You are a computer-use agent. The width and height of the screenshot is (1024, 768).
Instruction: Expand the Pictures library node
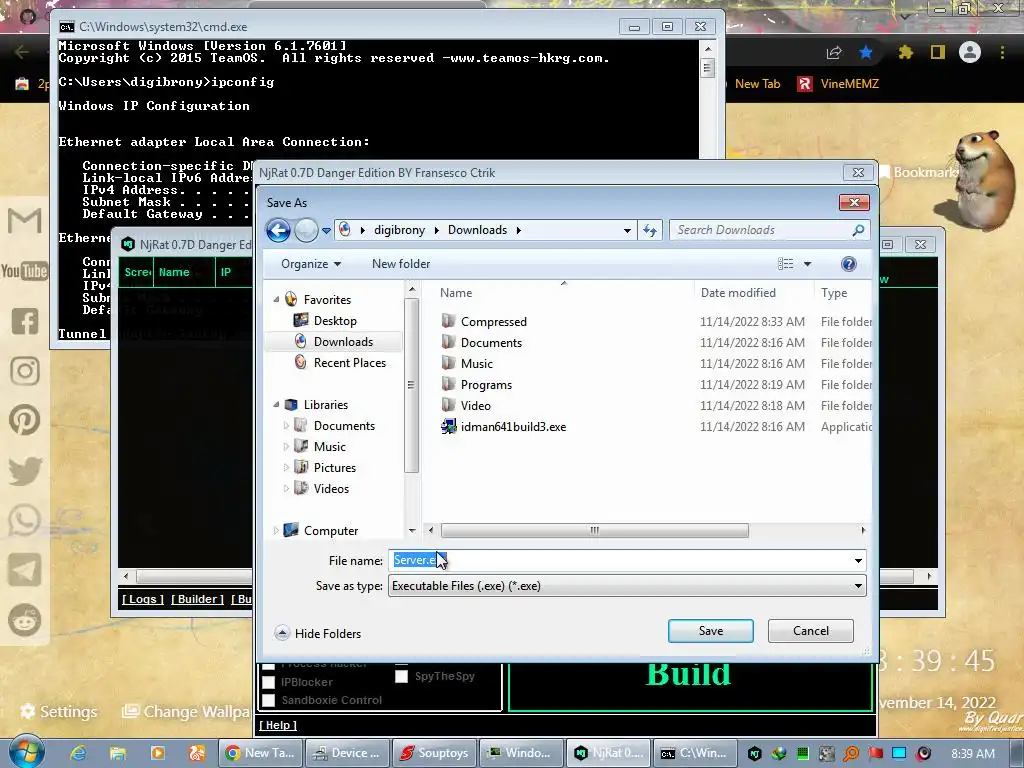[x=286, y=468]
